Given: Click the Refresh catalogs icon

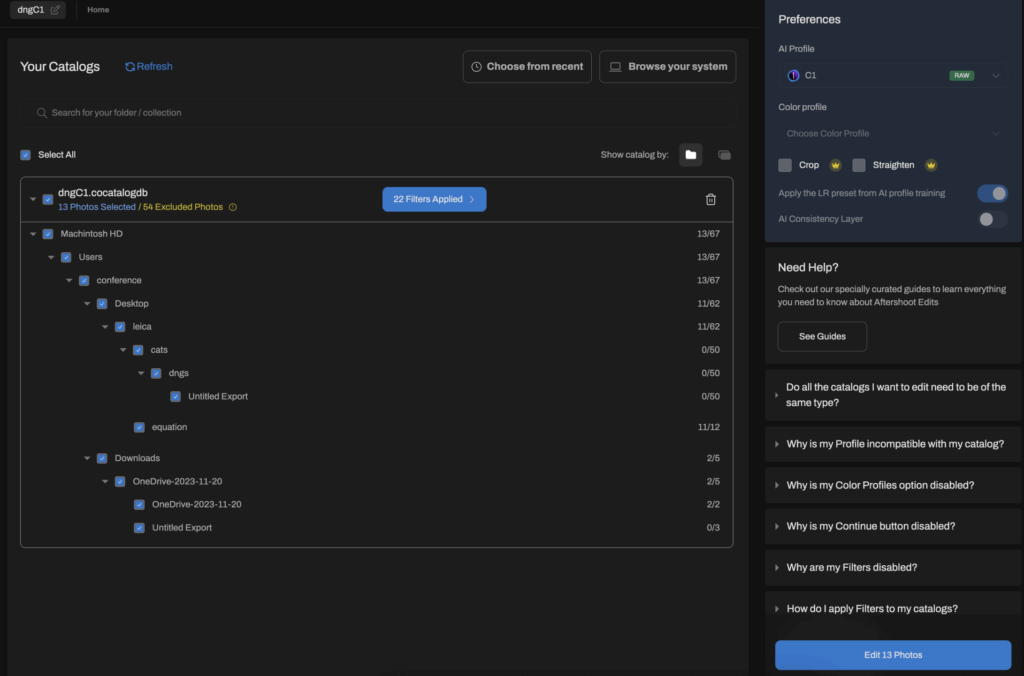Looking at the screenshot, I should pyautogui.click(x=130, y=67).
